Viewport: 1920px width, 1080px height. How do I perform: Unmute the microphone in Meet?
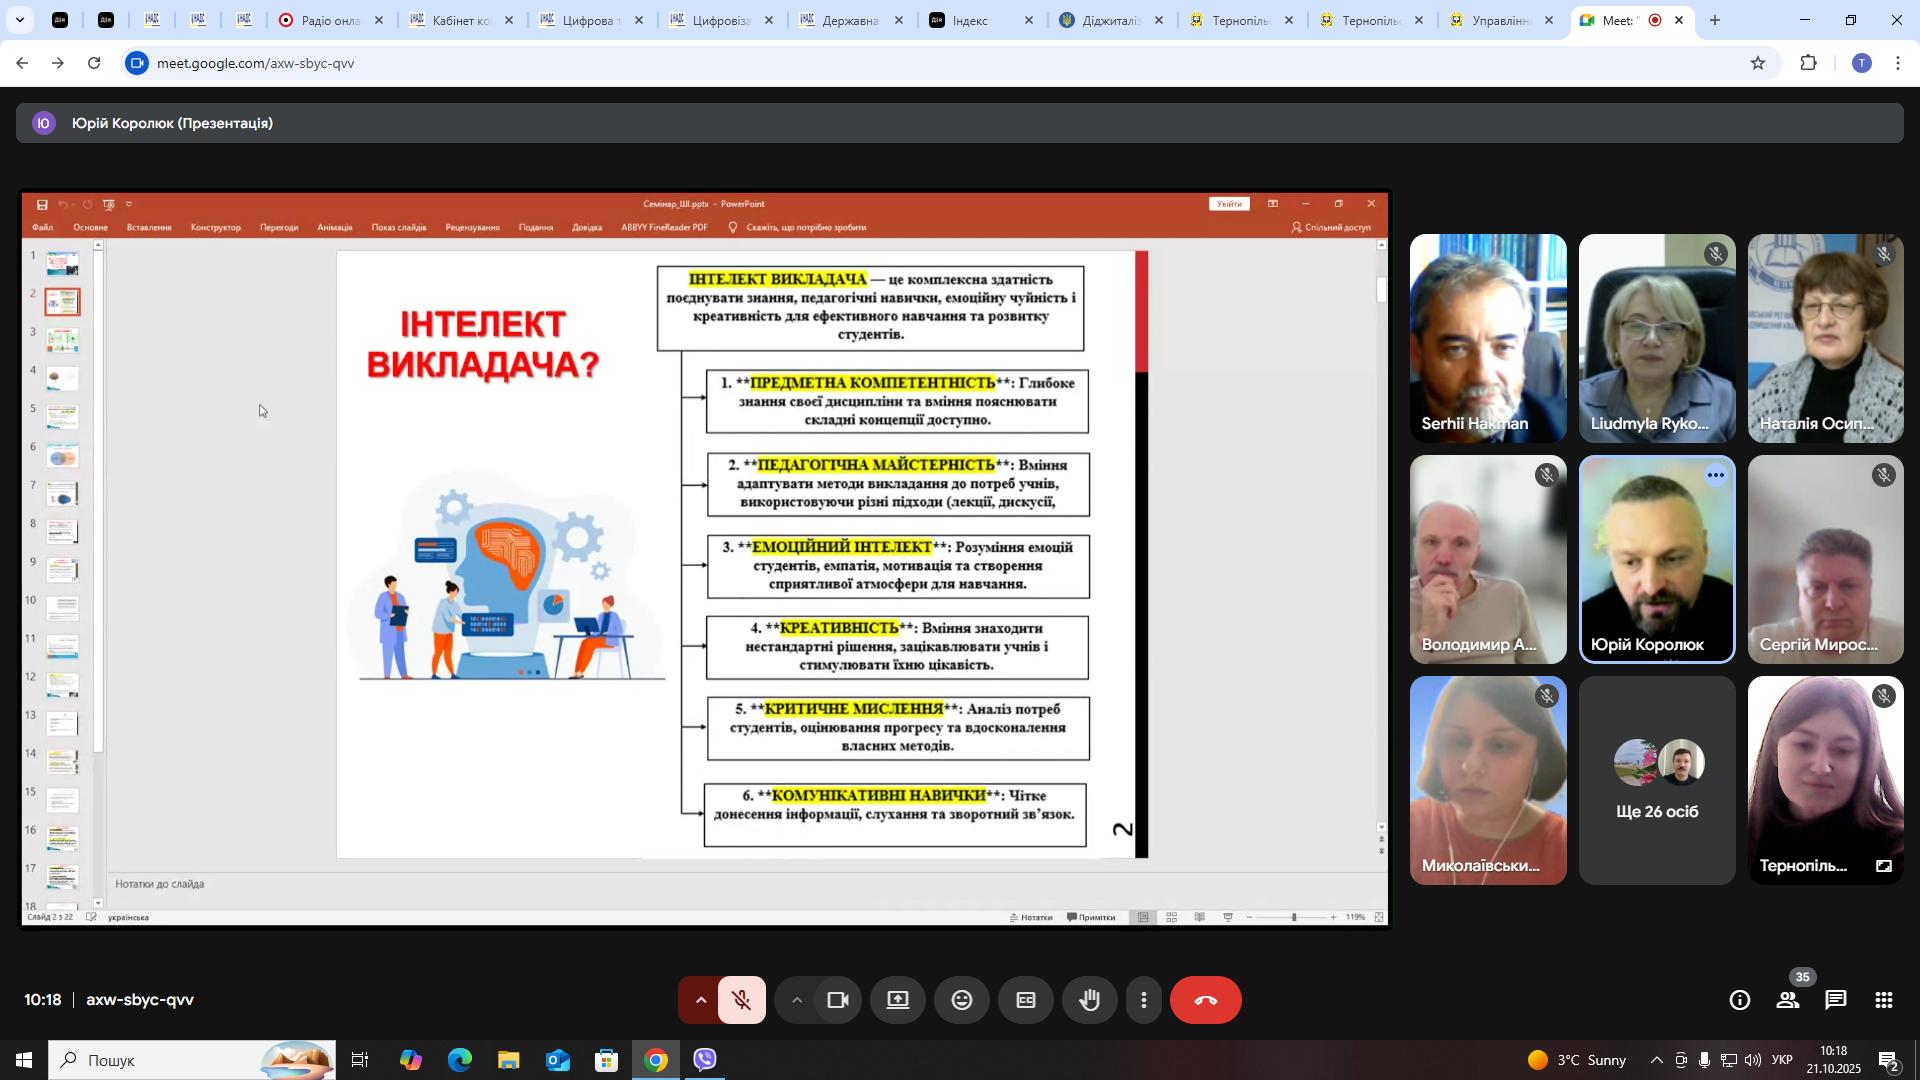click(x=741, y=1001)
